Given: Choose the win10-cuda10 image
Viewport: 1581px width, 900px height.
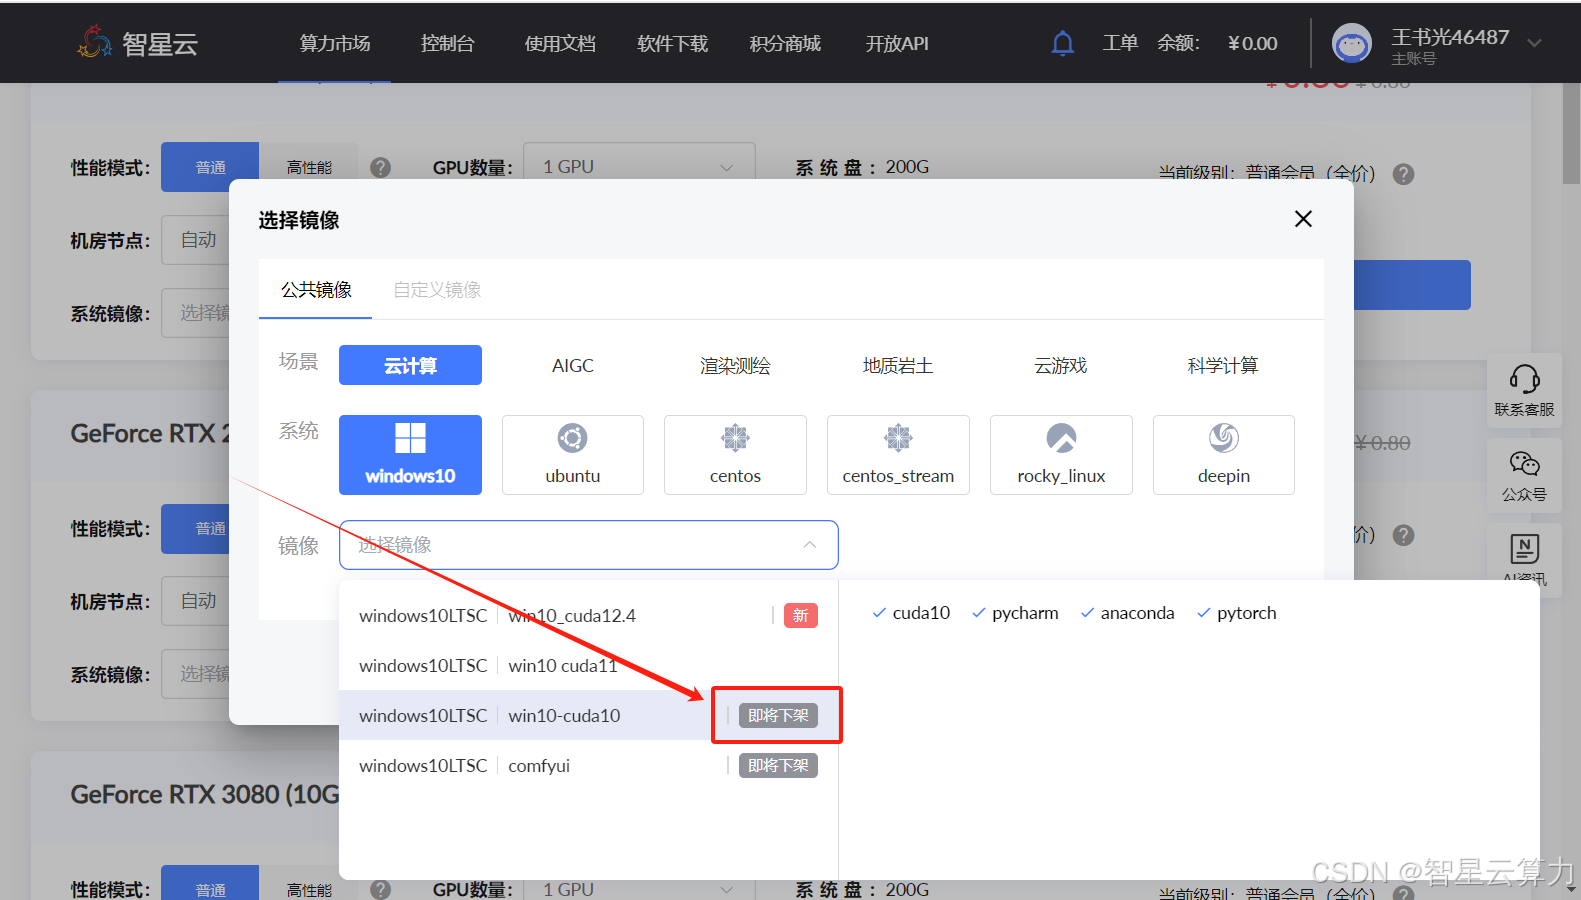Looking at the screenshot, I should (x=588, y=715).
